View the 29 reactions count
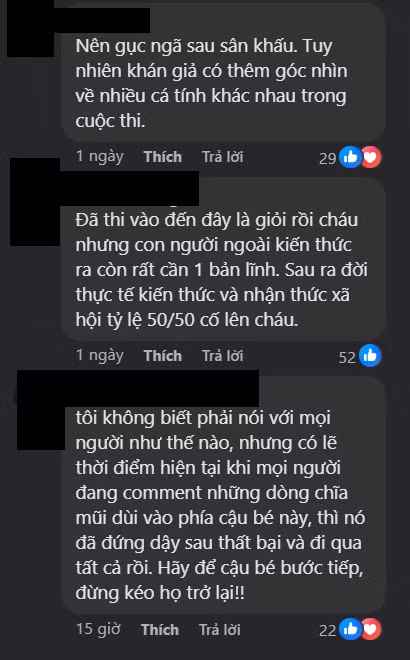The image size is (410, 660). point(327,158)
